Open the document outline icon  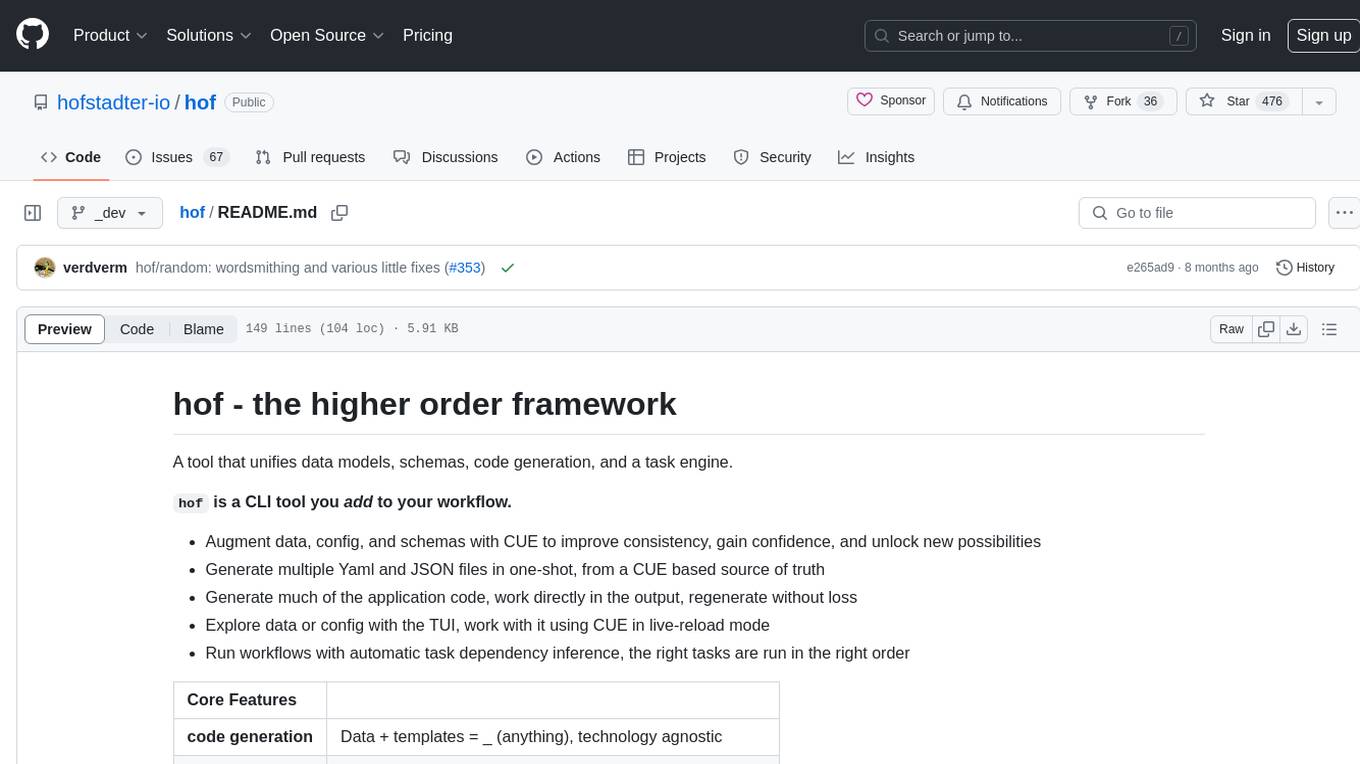(x=1329, y=329)
